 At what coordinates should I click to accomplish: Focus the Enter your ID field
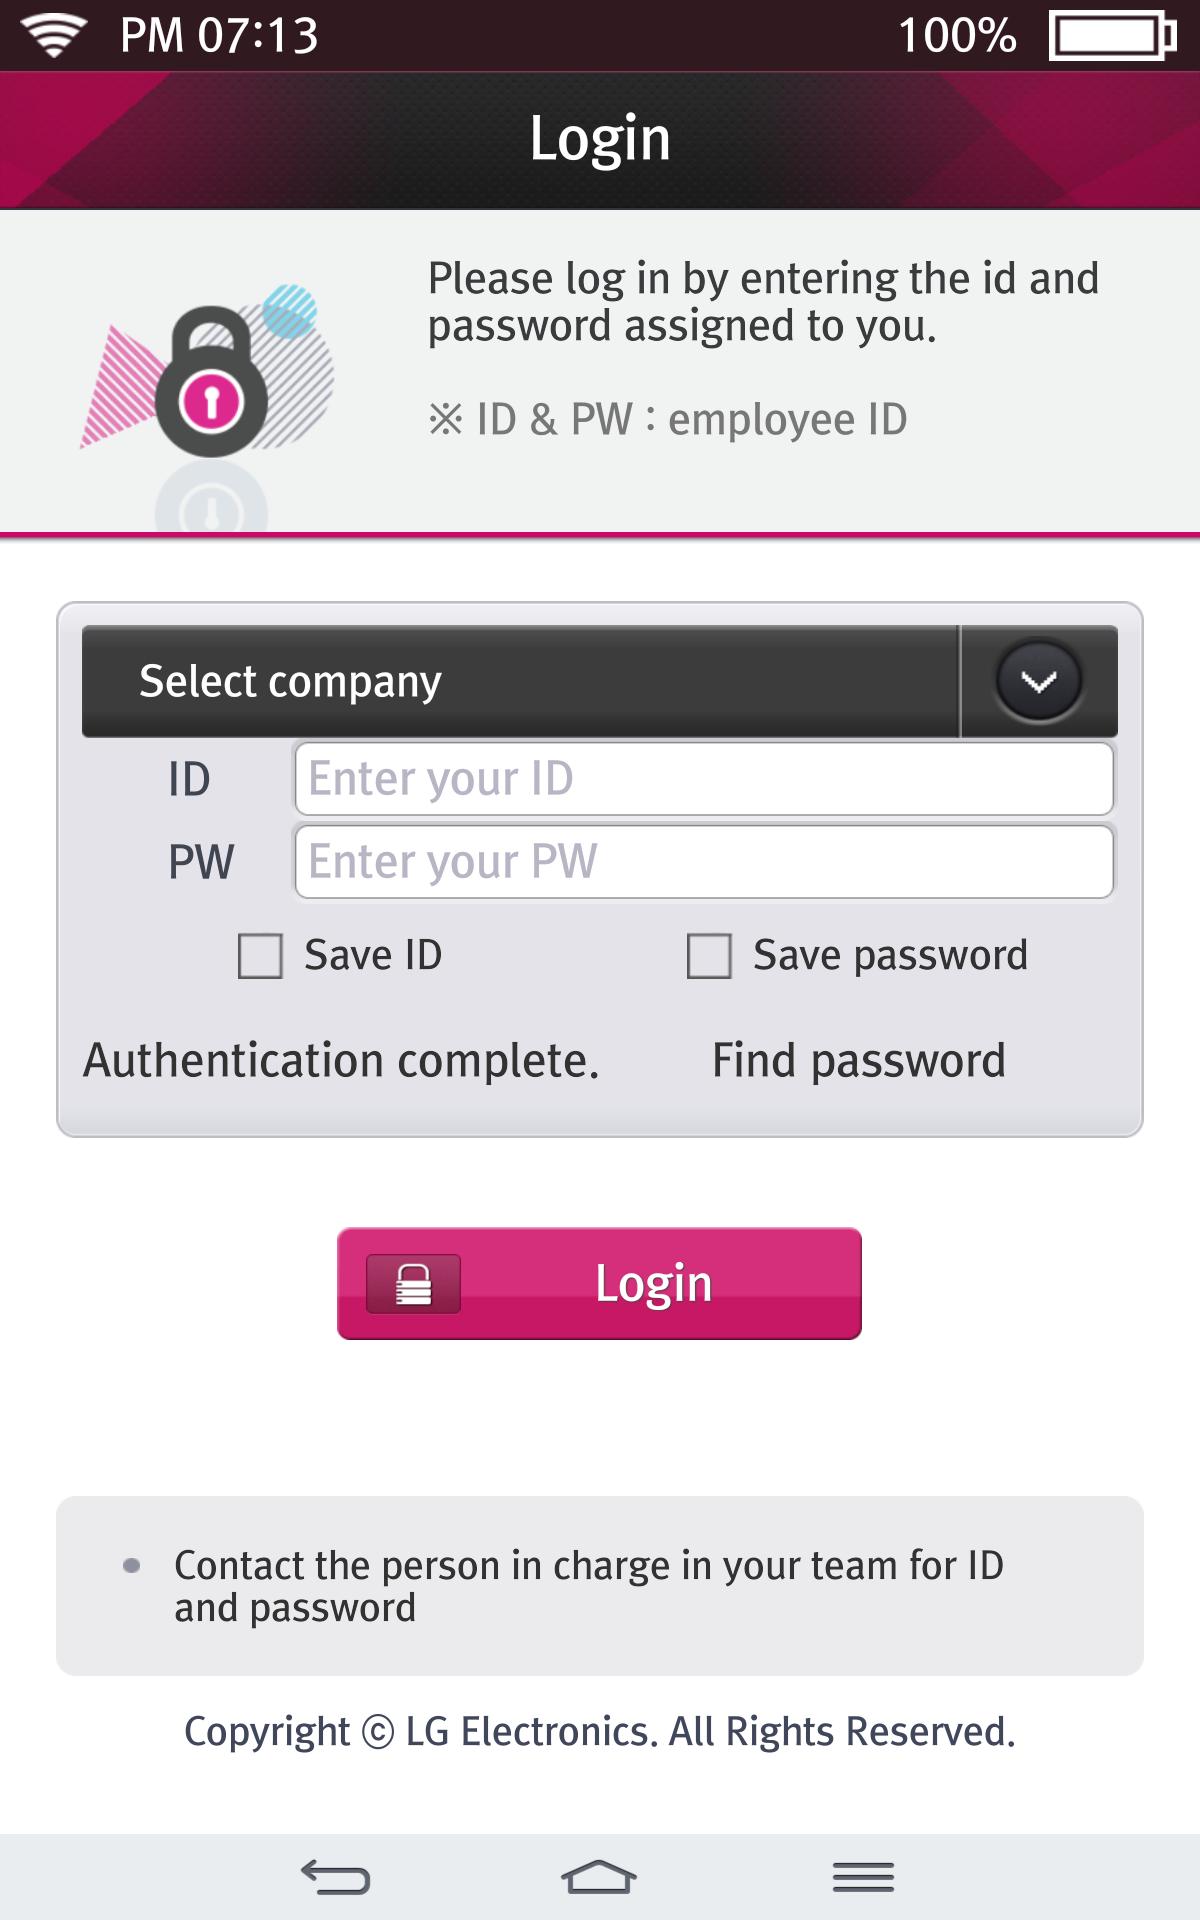[x=704, y=779]
